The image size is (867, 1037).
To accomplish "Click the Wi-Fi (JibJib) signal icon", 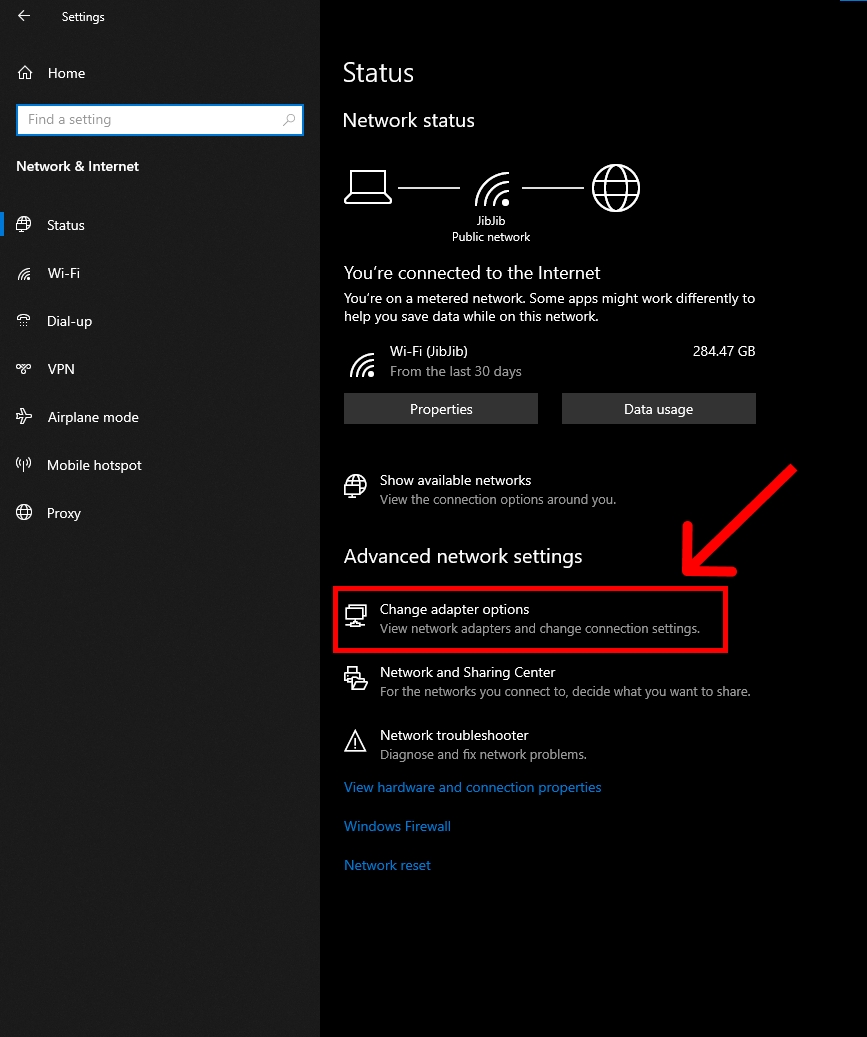I will coord(362,365).
